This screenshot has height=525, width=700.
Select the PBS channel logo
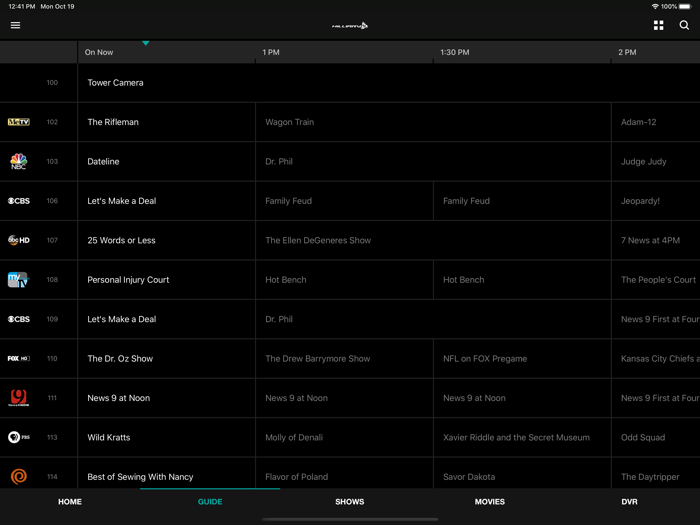pyautogui.click(x=19, y=437)
